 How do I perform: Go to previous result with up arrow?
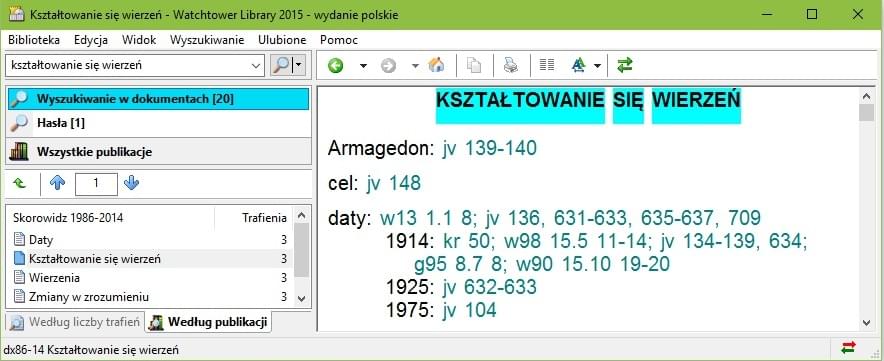pos(58,183)
